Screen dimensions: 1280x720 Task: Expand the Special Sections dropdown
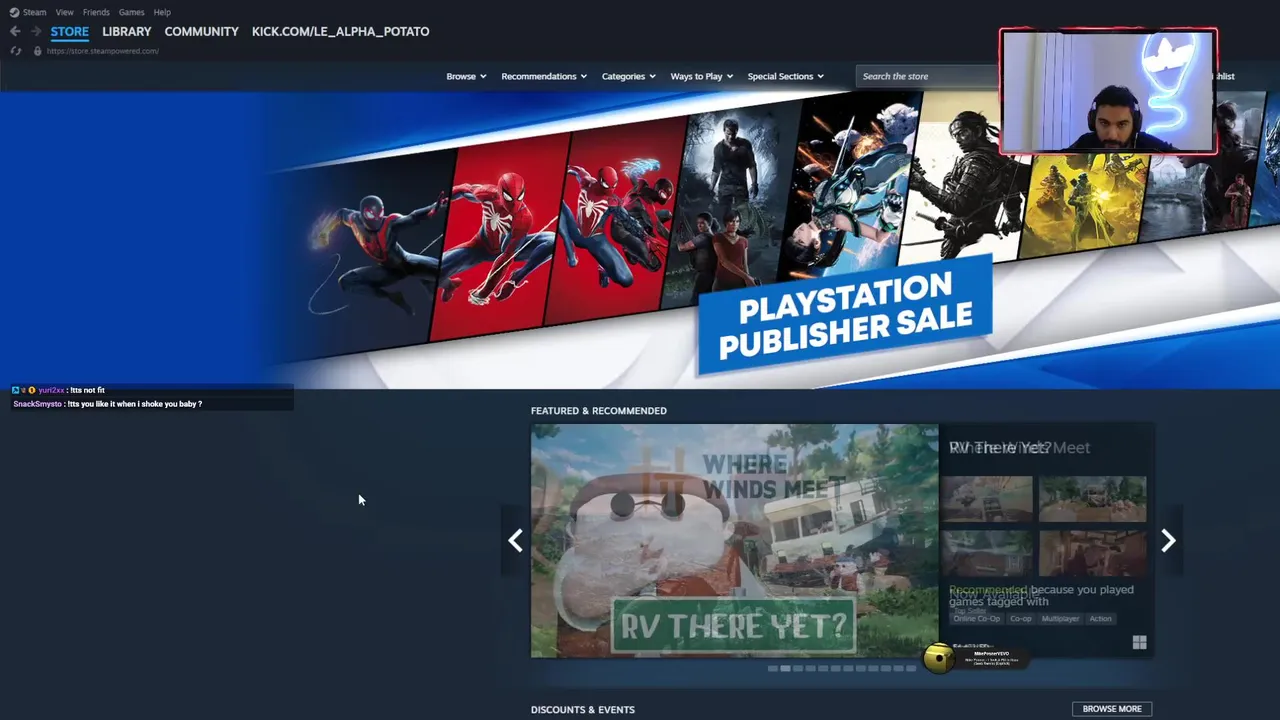point(785,76)
